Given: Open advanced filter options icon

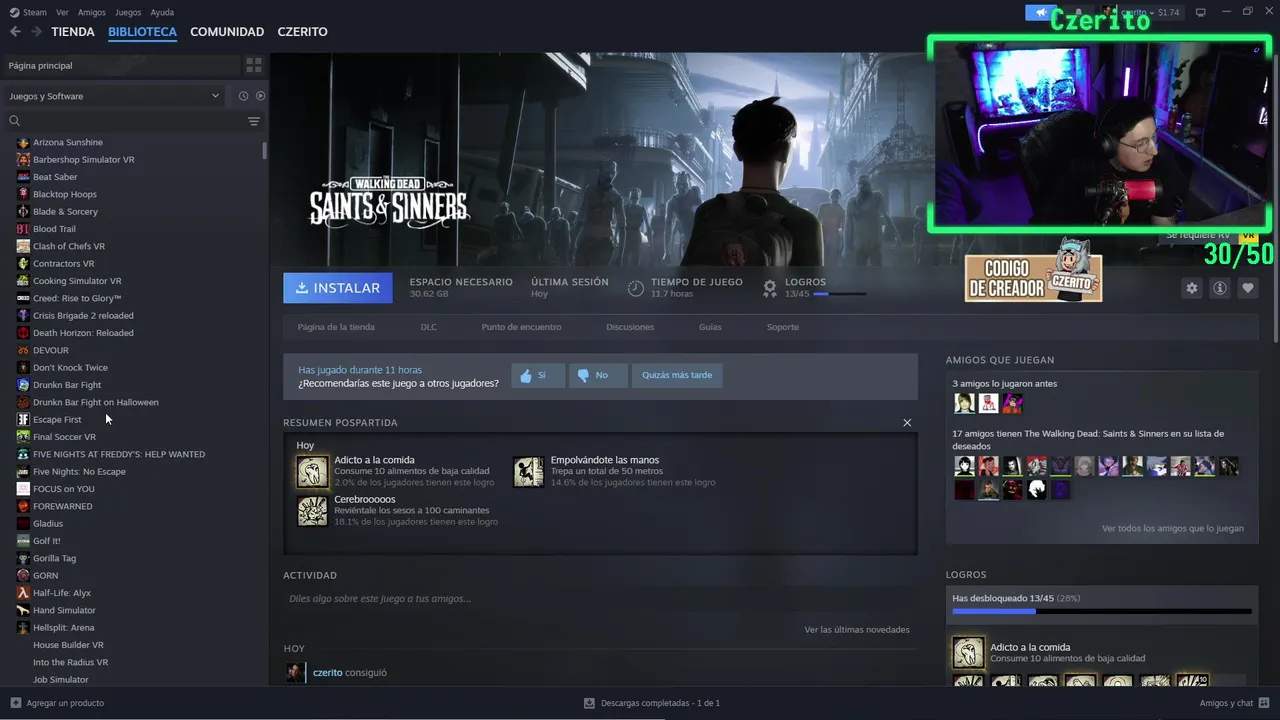Looking at the screenshot, I should [x=254, y=121].
